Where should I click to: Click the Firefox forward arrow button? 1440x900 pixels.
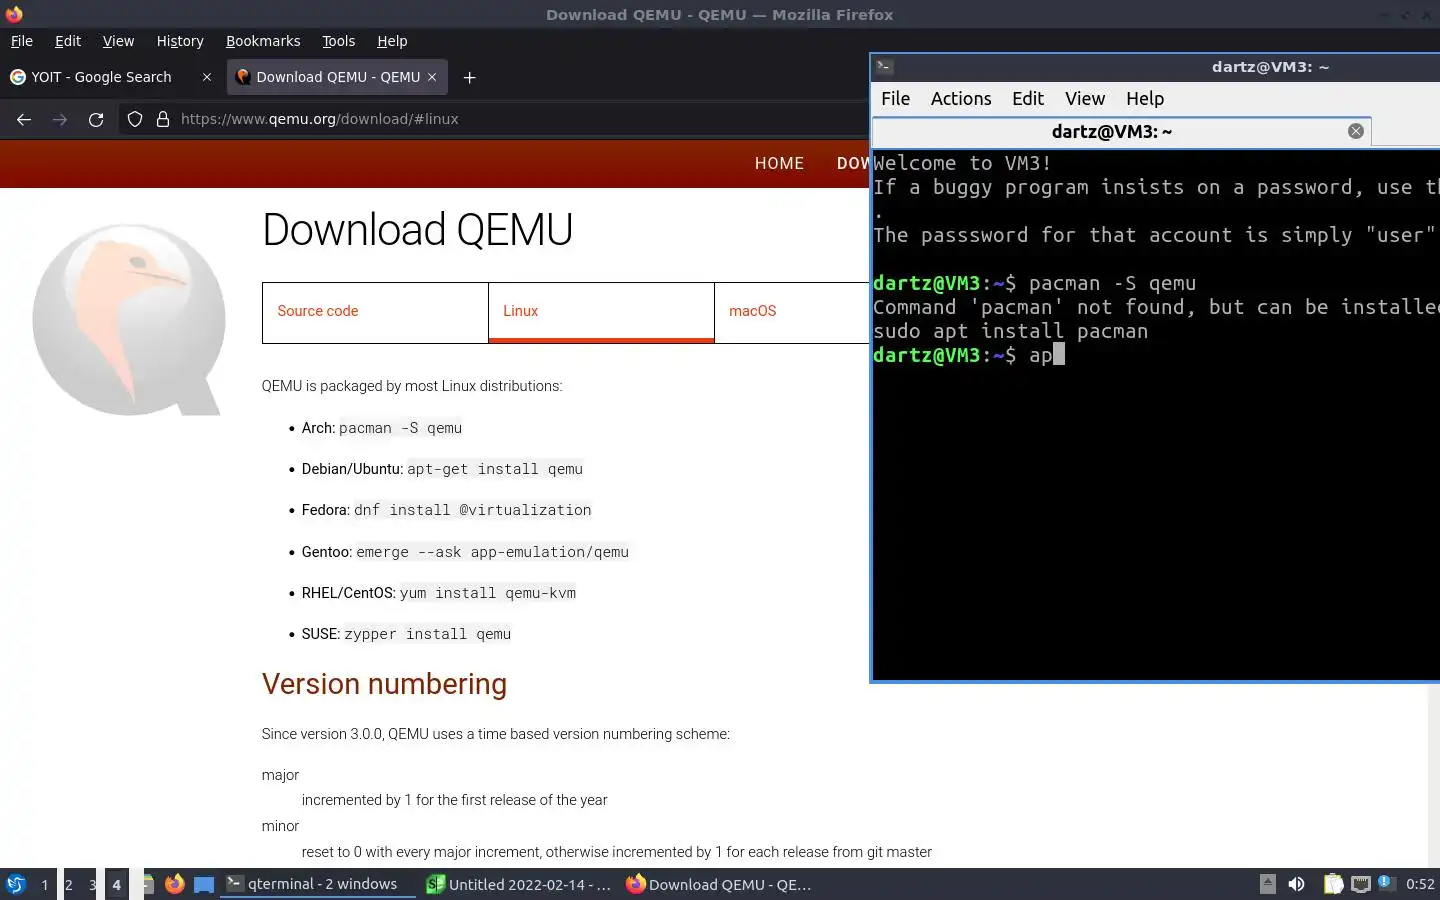(x=60, y=119)
